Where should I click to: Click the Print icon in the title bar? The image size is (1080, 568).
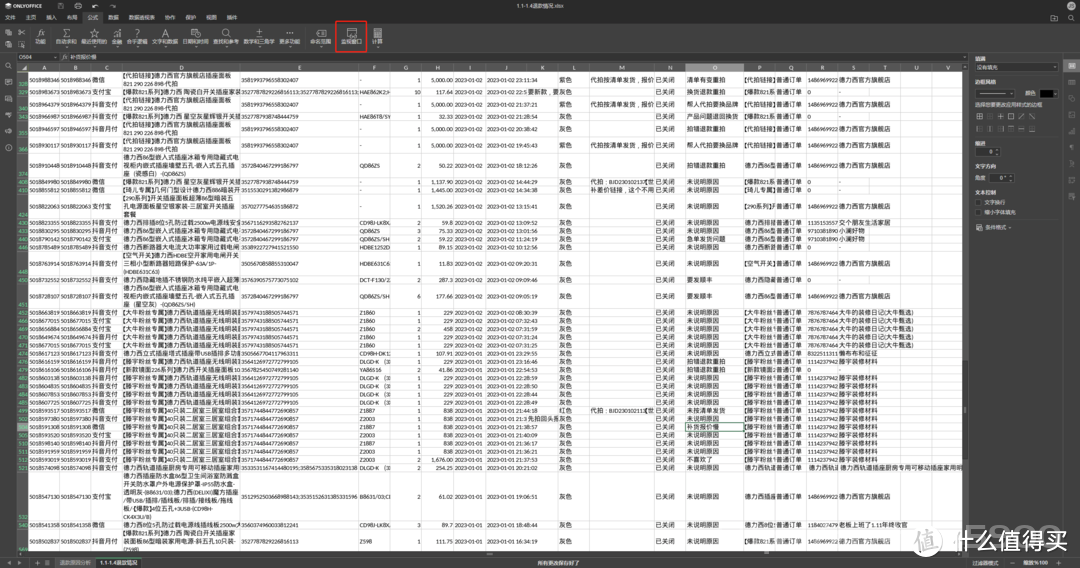click(79, 6)
